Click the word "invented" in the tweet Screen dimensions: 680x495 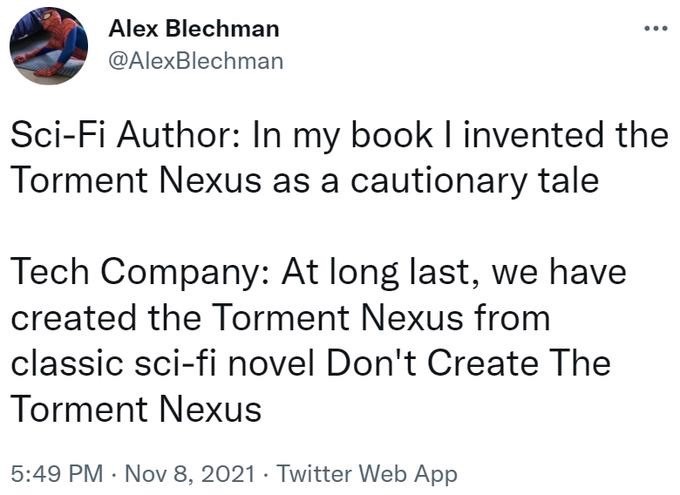pos(529,136)
